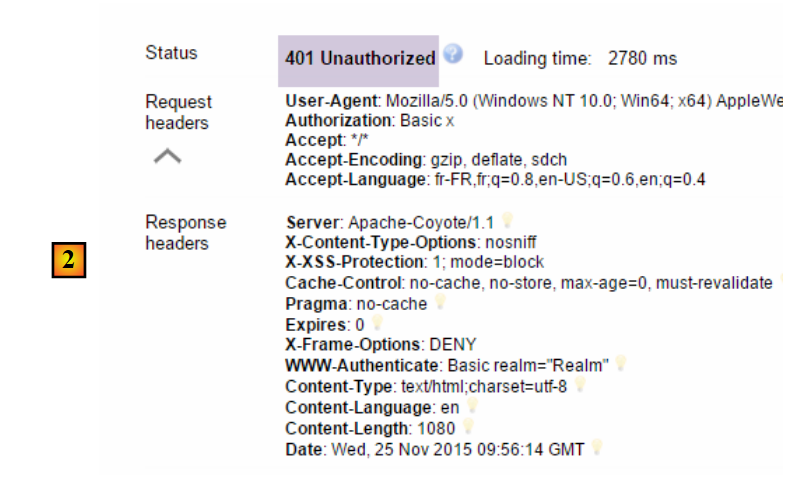Click the lightbulb beside Pragma: no-cache
Viewport: 803px width, 490px height.
[x=441, y=302]
